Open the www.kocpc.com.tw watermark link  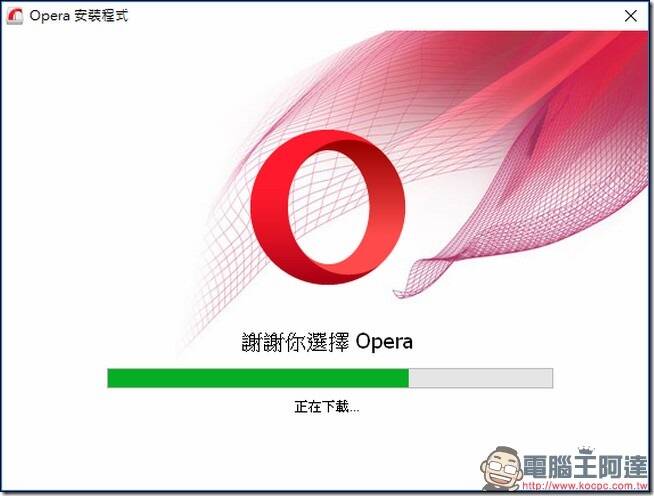tap(584, 486)
